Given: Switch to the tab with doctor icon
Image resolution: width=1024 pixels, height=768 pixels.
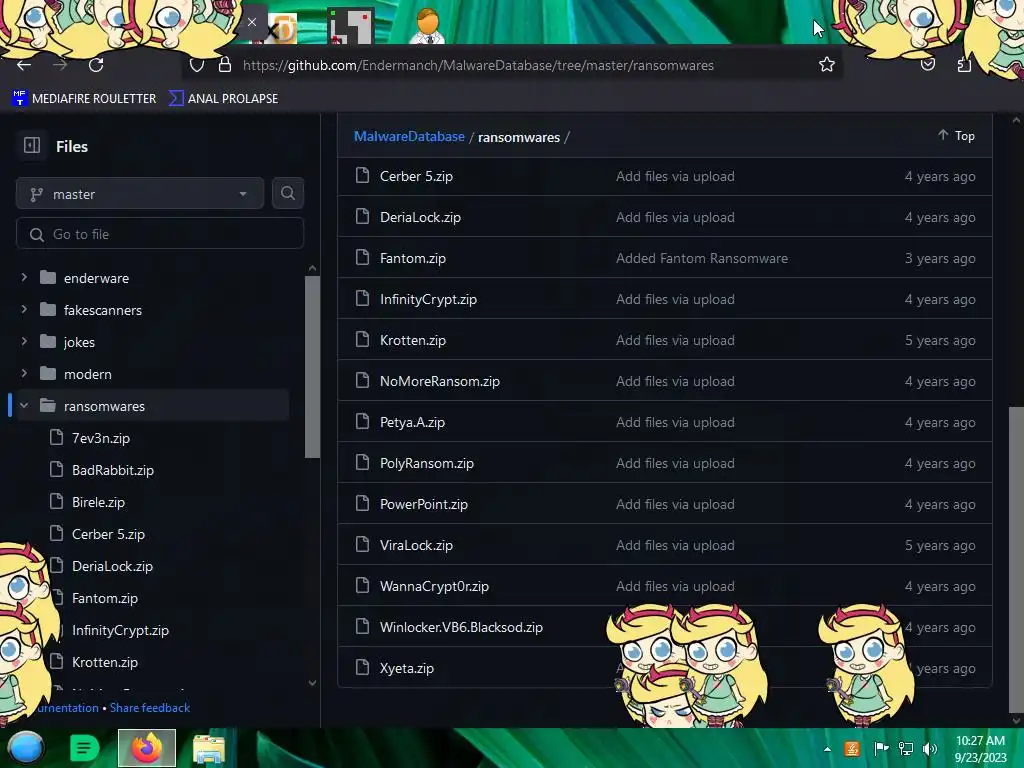Looking at the screenshot, I should pos(428,26).
